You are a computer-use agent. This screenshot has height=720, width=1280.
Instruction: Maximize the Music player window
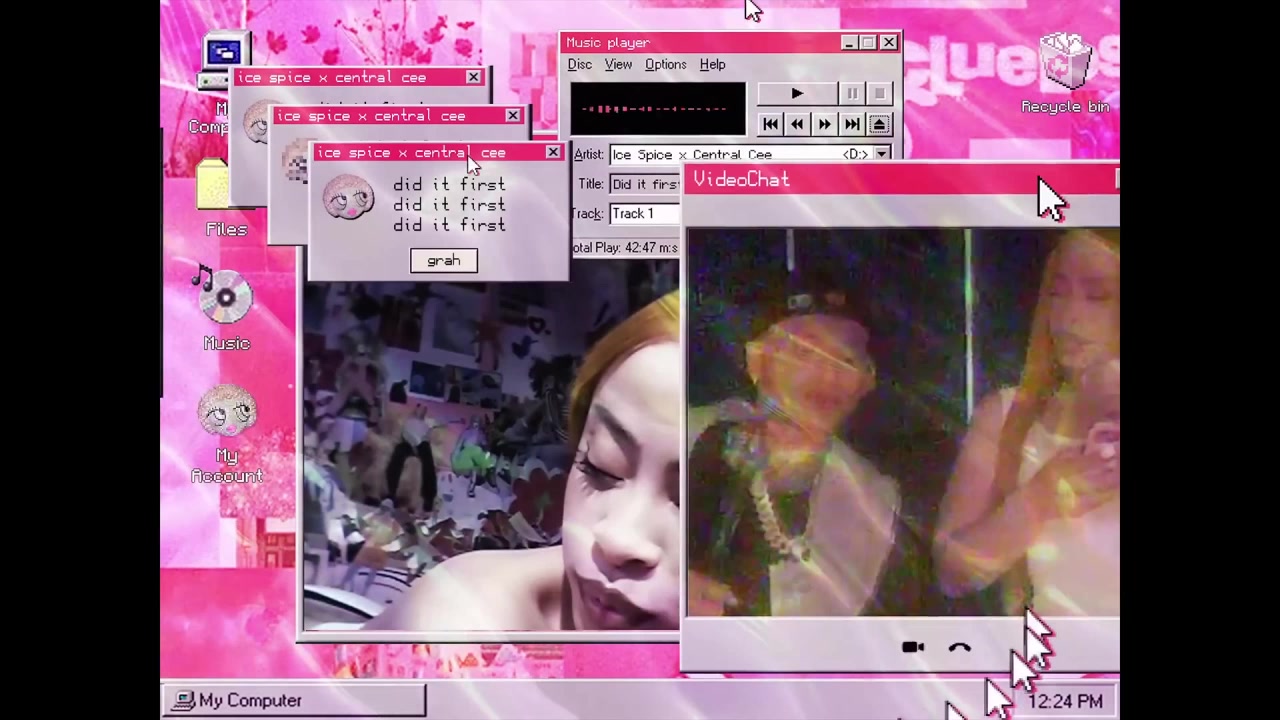click(x=868, y=43)
